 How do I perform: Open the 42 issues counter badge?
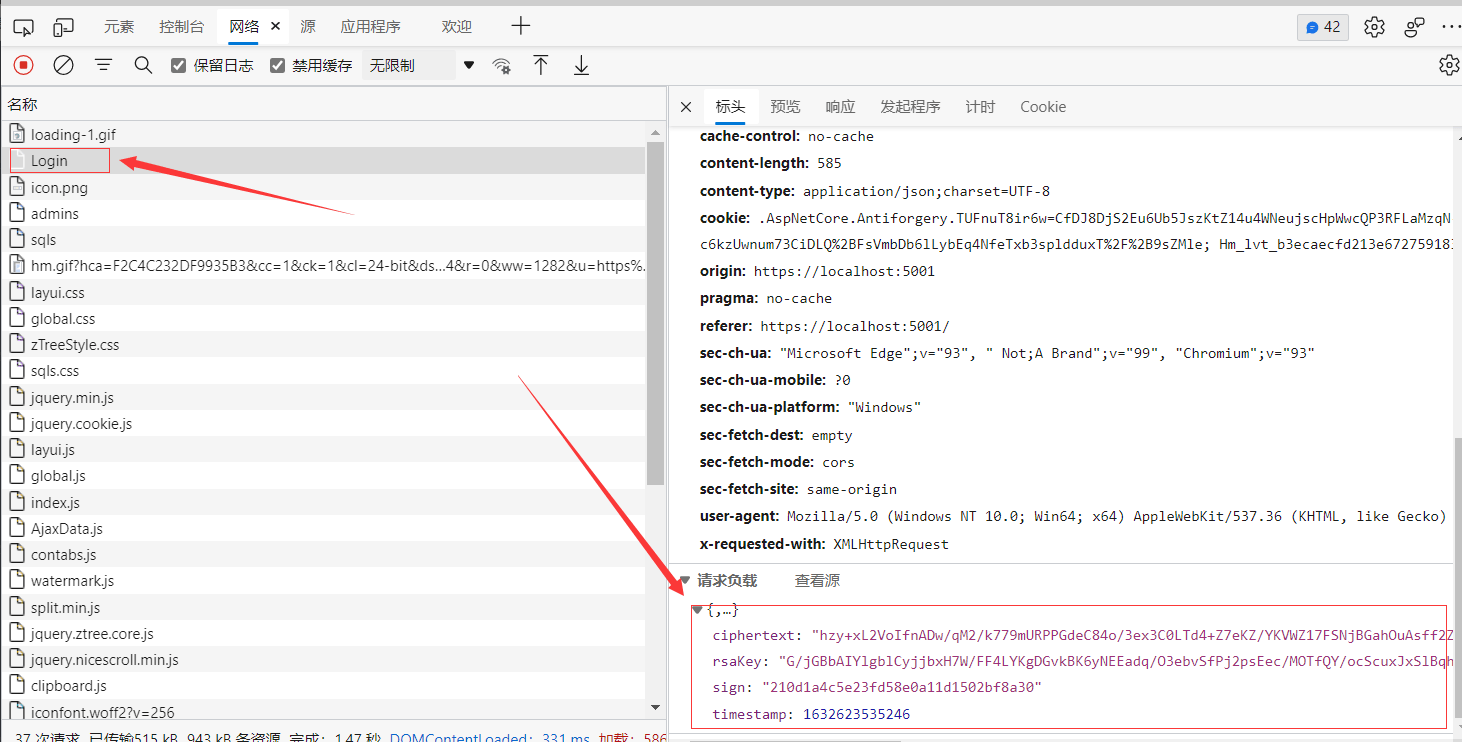coord(1322,27)
